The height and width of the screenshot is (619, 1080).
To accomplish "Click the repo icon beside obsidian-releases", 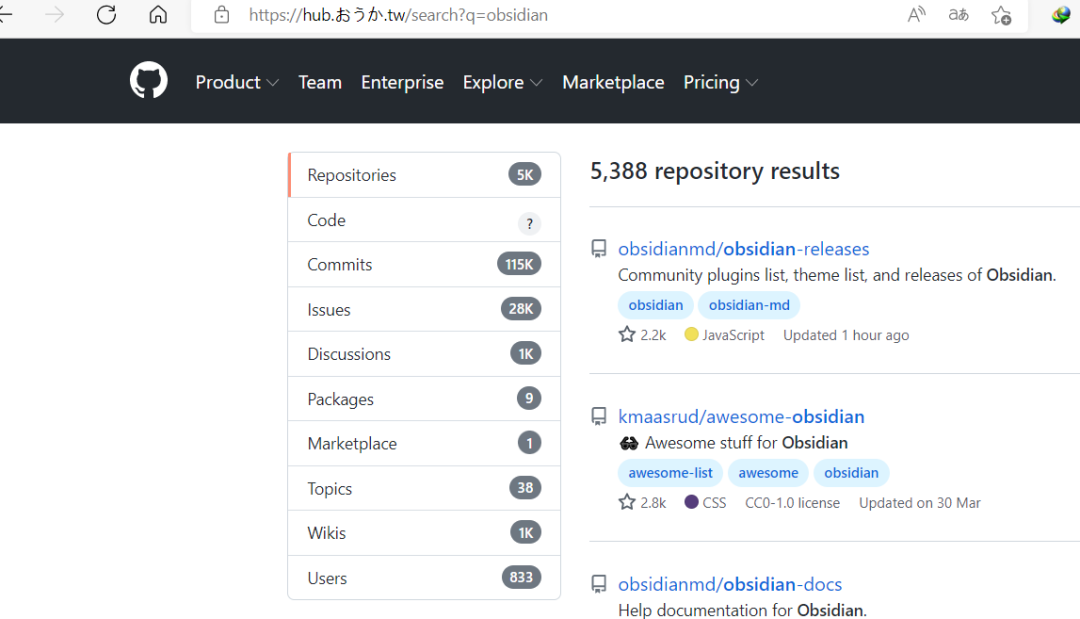I will pyautogui.click(x=599, y=249).
